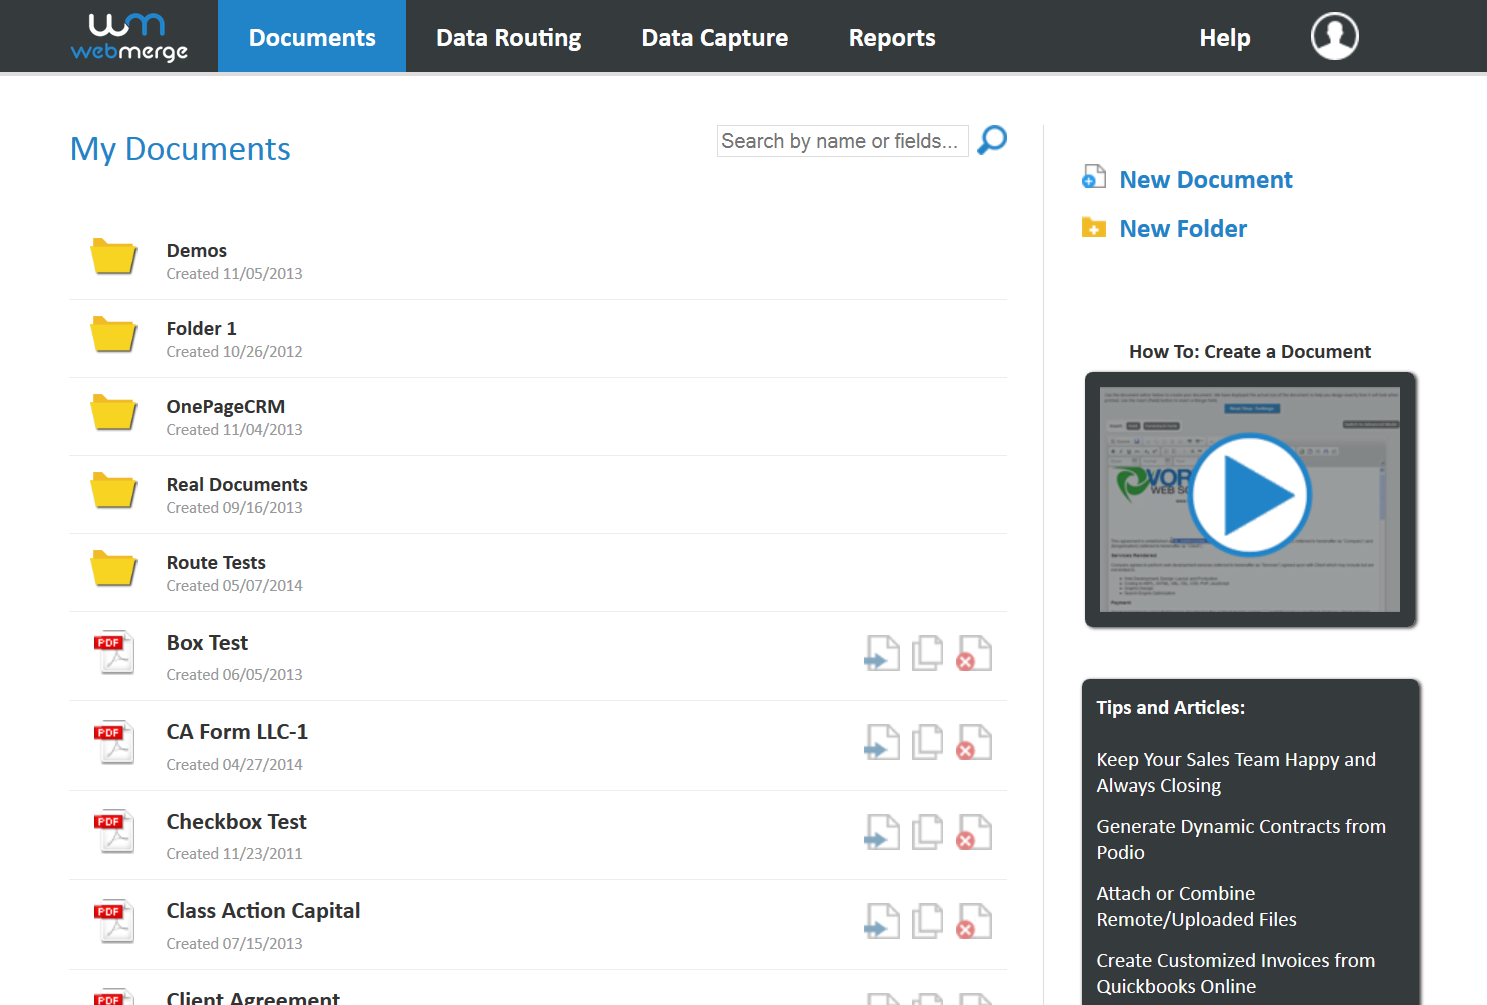Click the New Document page icon

click(1094, 178)
